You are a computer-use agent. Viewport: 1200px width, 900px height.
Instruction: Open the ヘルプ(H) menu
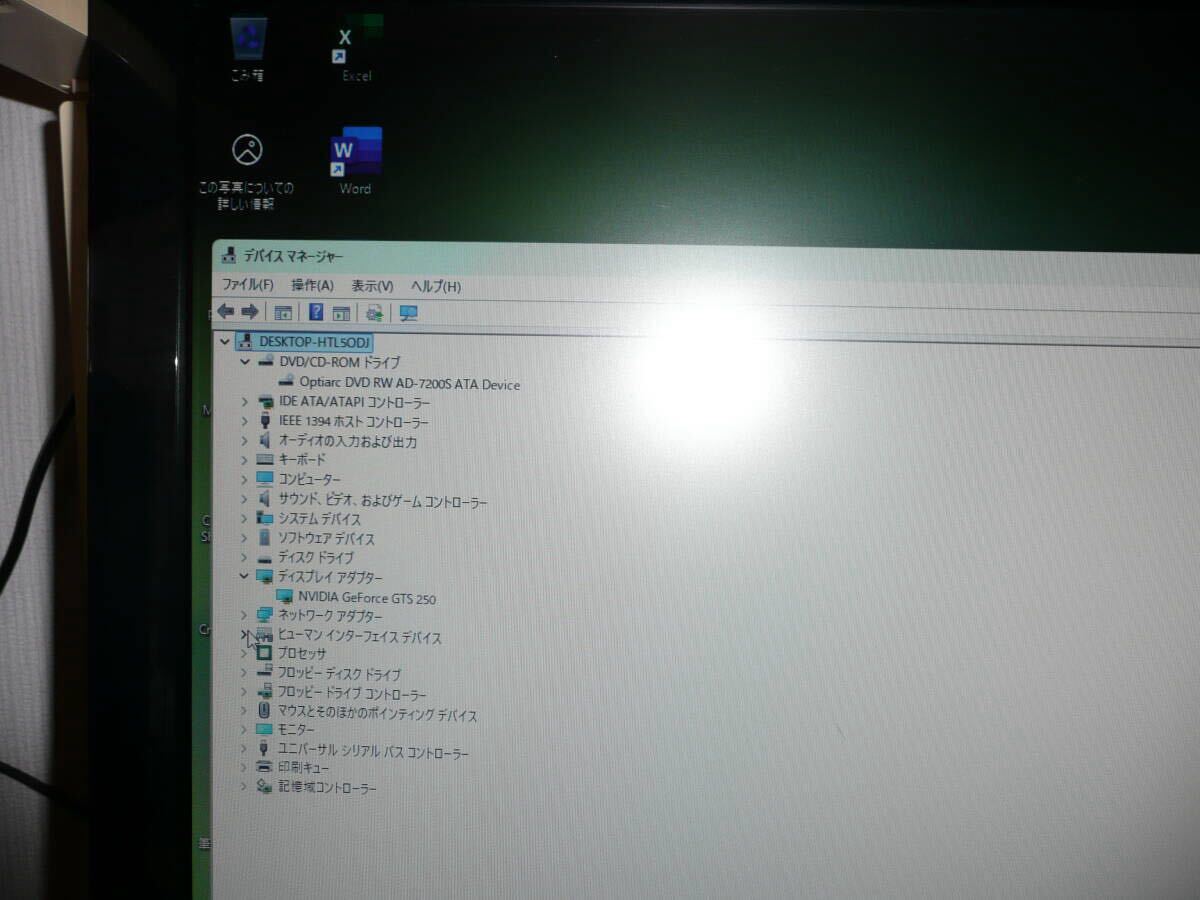point(436,287)
